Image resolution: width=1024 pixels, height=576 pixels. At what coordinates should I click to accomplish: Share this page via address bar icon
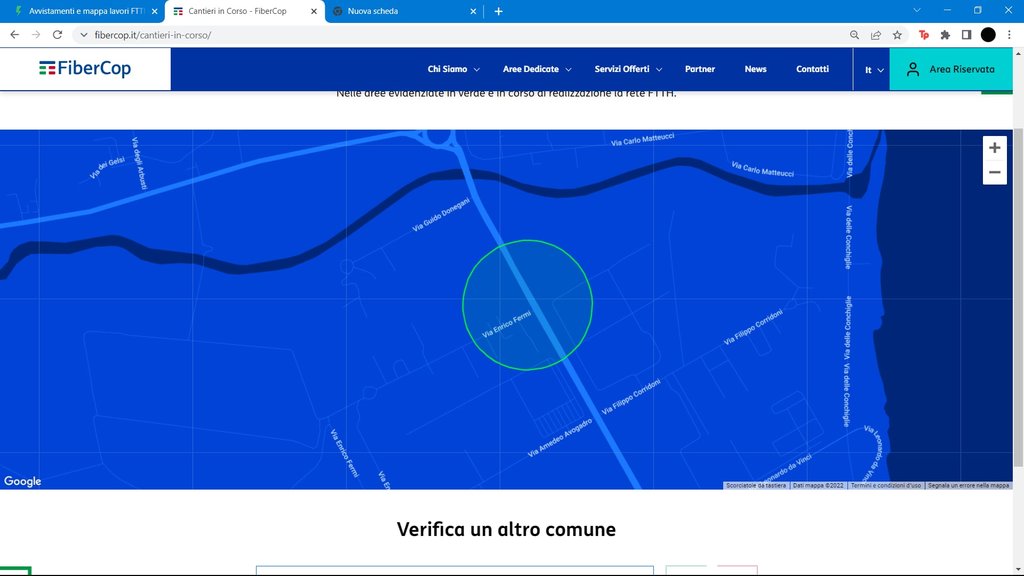click(x=876, y=35)
